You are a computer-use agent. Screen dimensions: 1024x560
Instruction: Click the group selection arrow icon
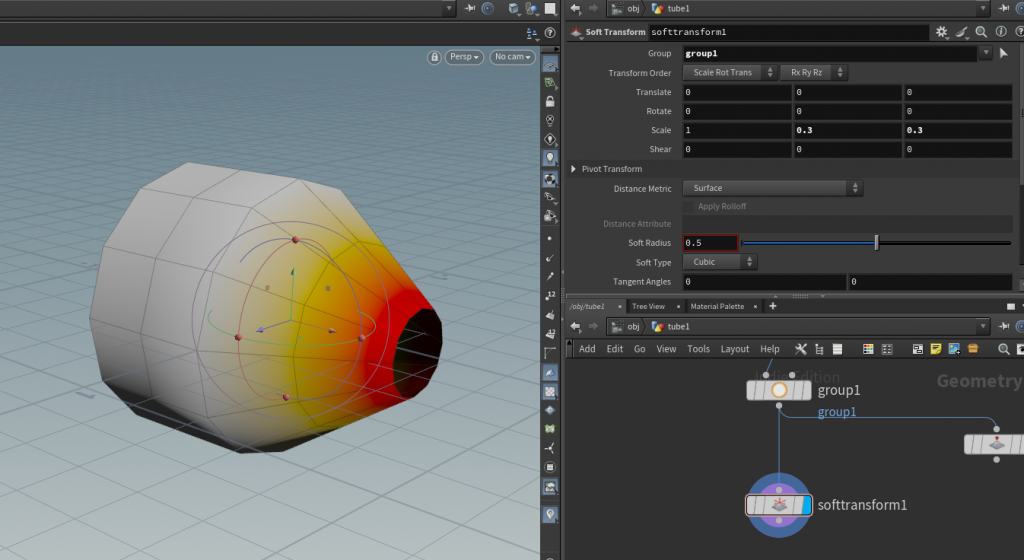tap(1004, 53)
